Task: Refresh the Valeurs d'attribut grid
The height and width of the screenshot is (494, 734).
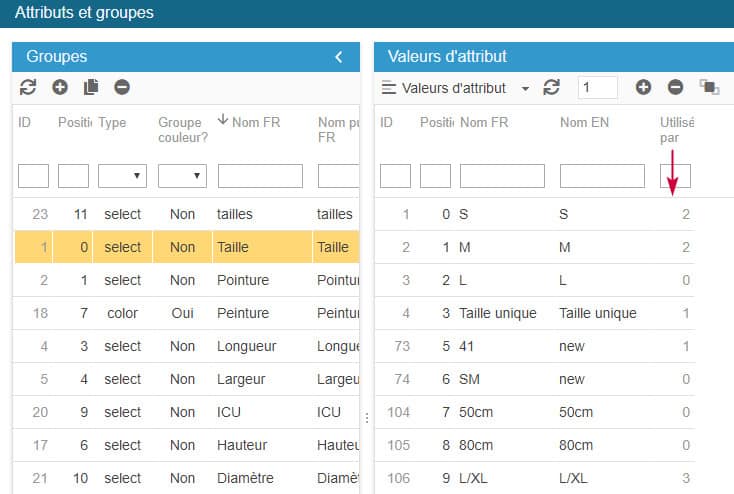Action: (x=551, y=87)
